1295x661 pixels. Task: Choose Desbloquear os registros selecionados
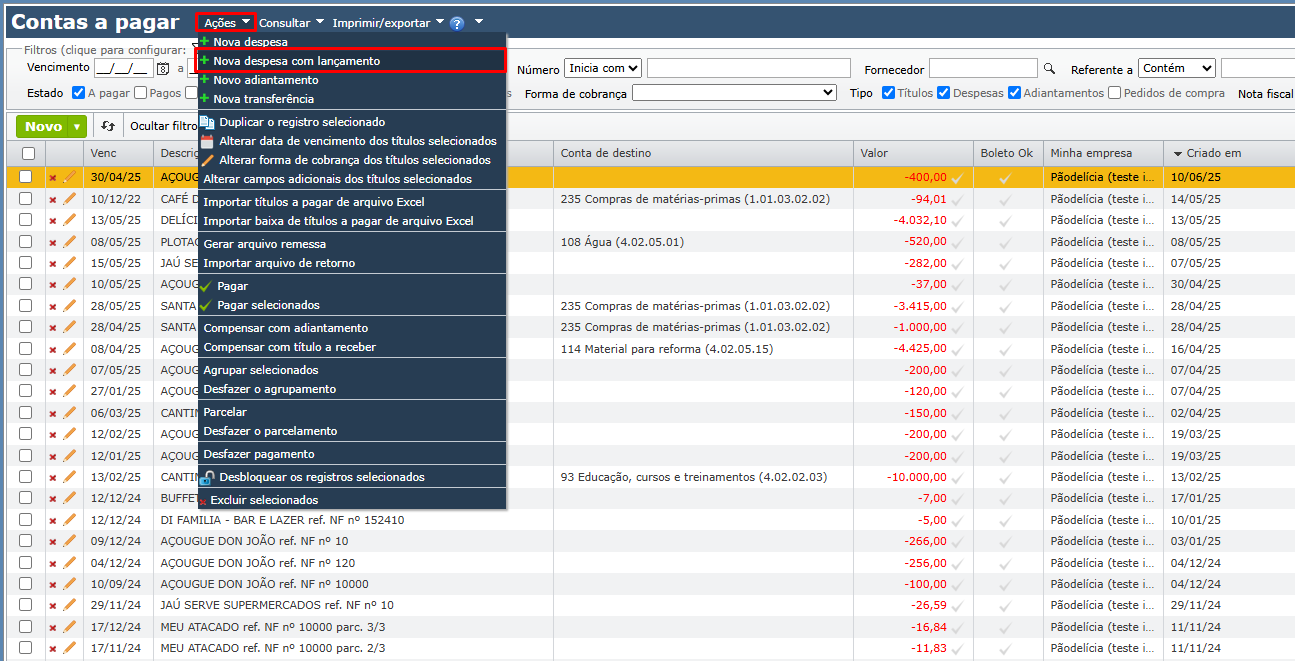[321, 477]
